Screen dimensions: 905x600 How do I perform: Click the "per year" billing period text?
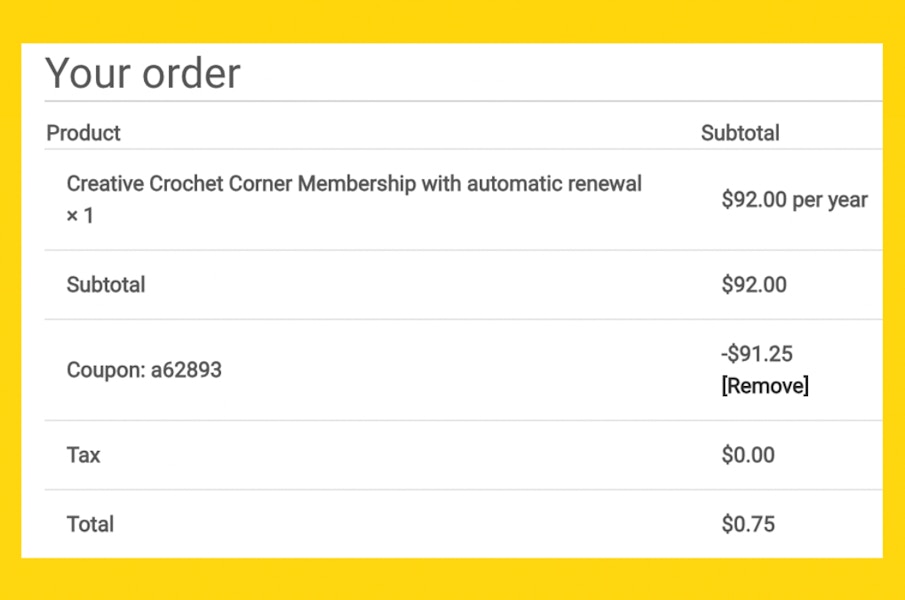pos(830,201)
